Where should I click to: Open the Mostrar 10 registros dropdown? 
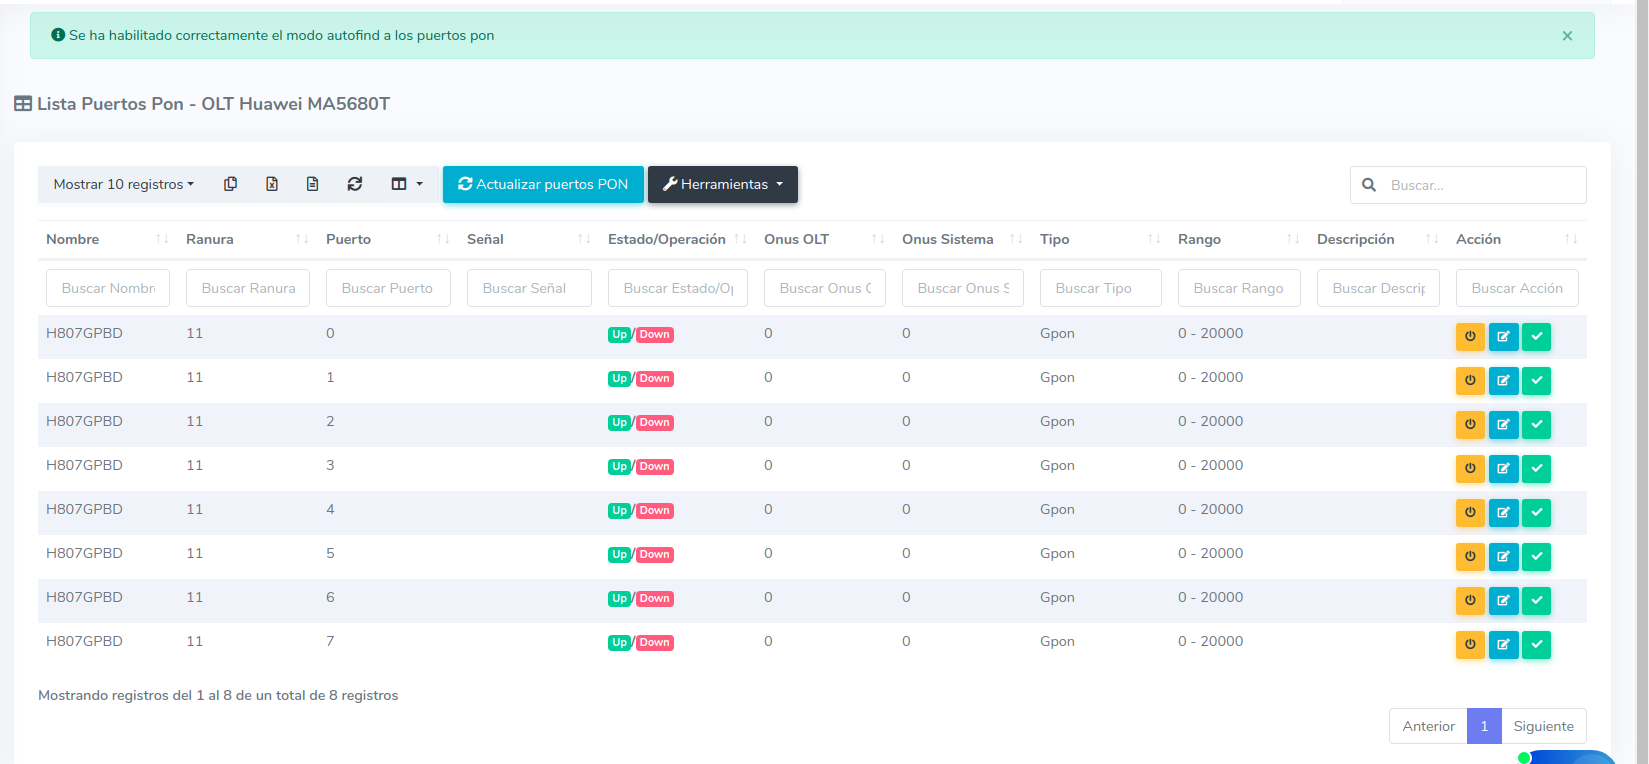pyautogui.click(x=123, y=184)
